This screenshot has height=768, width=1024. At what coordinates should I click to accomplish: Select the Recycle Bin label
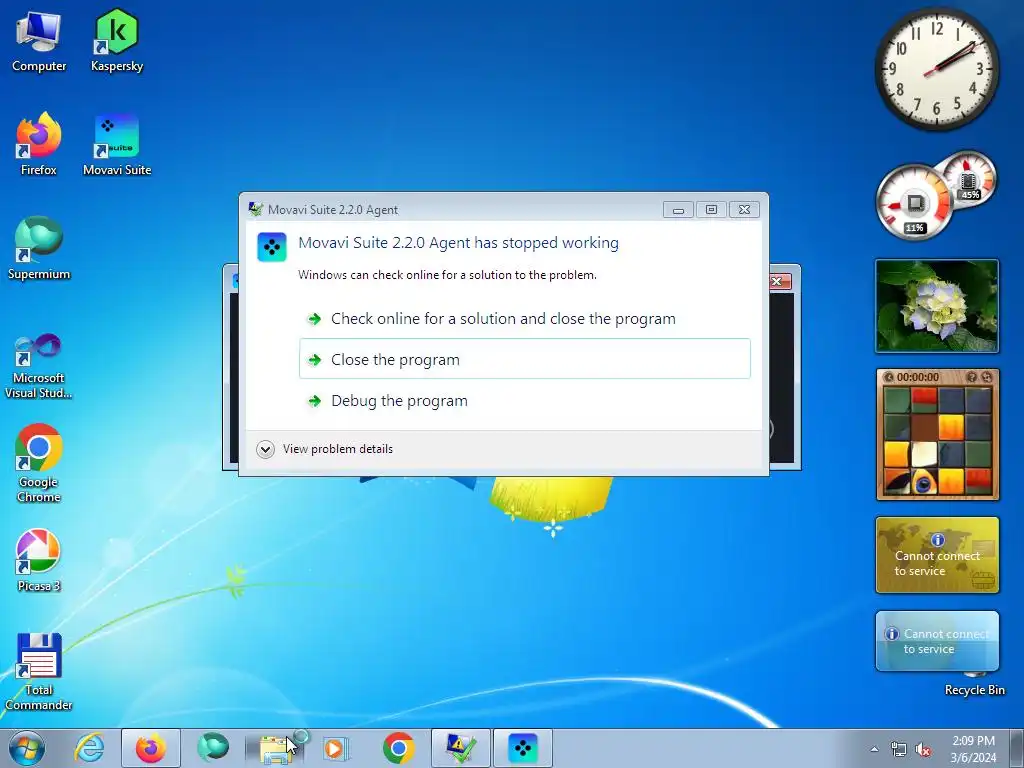[x=974, y=690]
